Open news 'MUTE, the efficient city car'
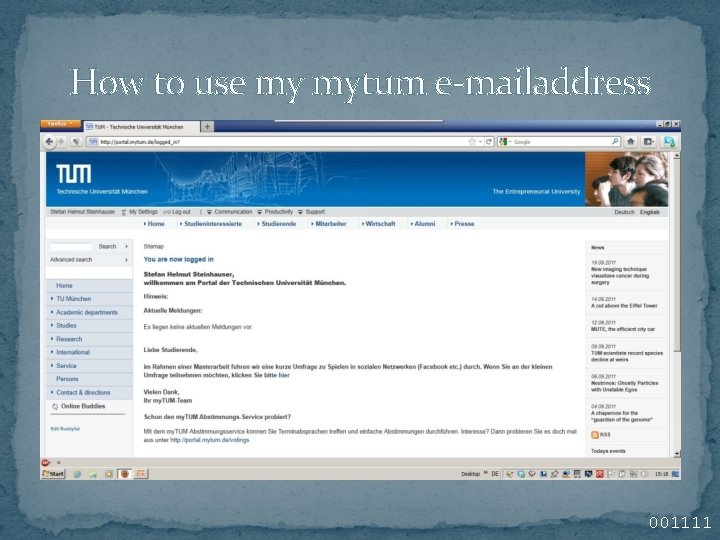The image size is (720, 540). 623,329
